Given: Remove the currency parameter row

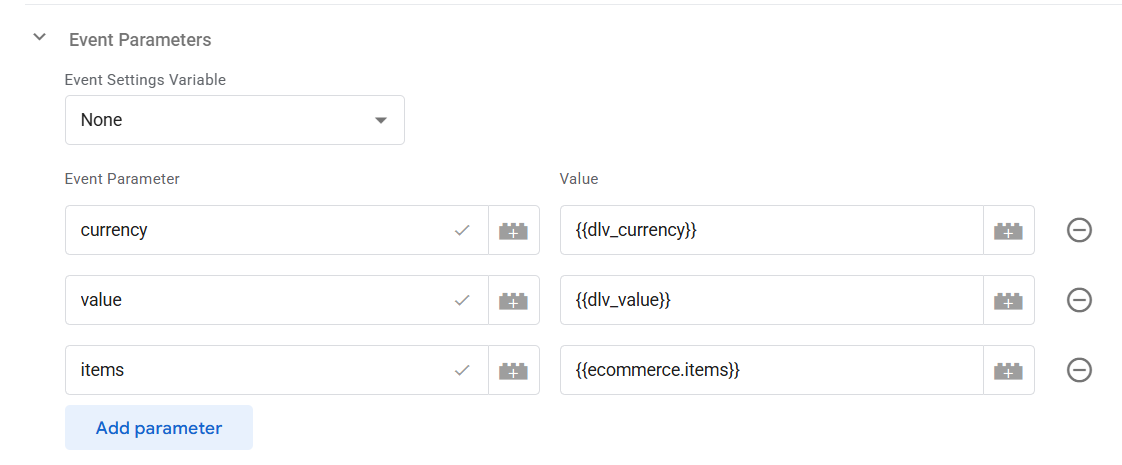Looking at the screenshot, I should [1079, 231].
